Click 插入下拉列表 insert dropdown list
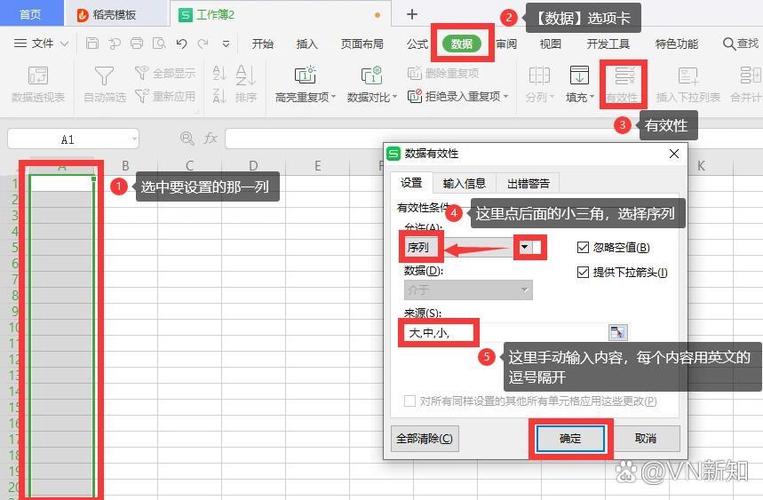Image resolution: width=763 pixels, height=500 pixels. 688,84
